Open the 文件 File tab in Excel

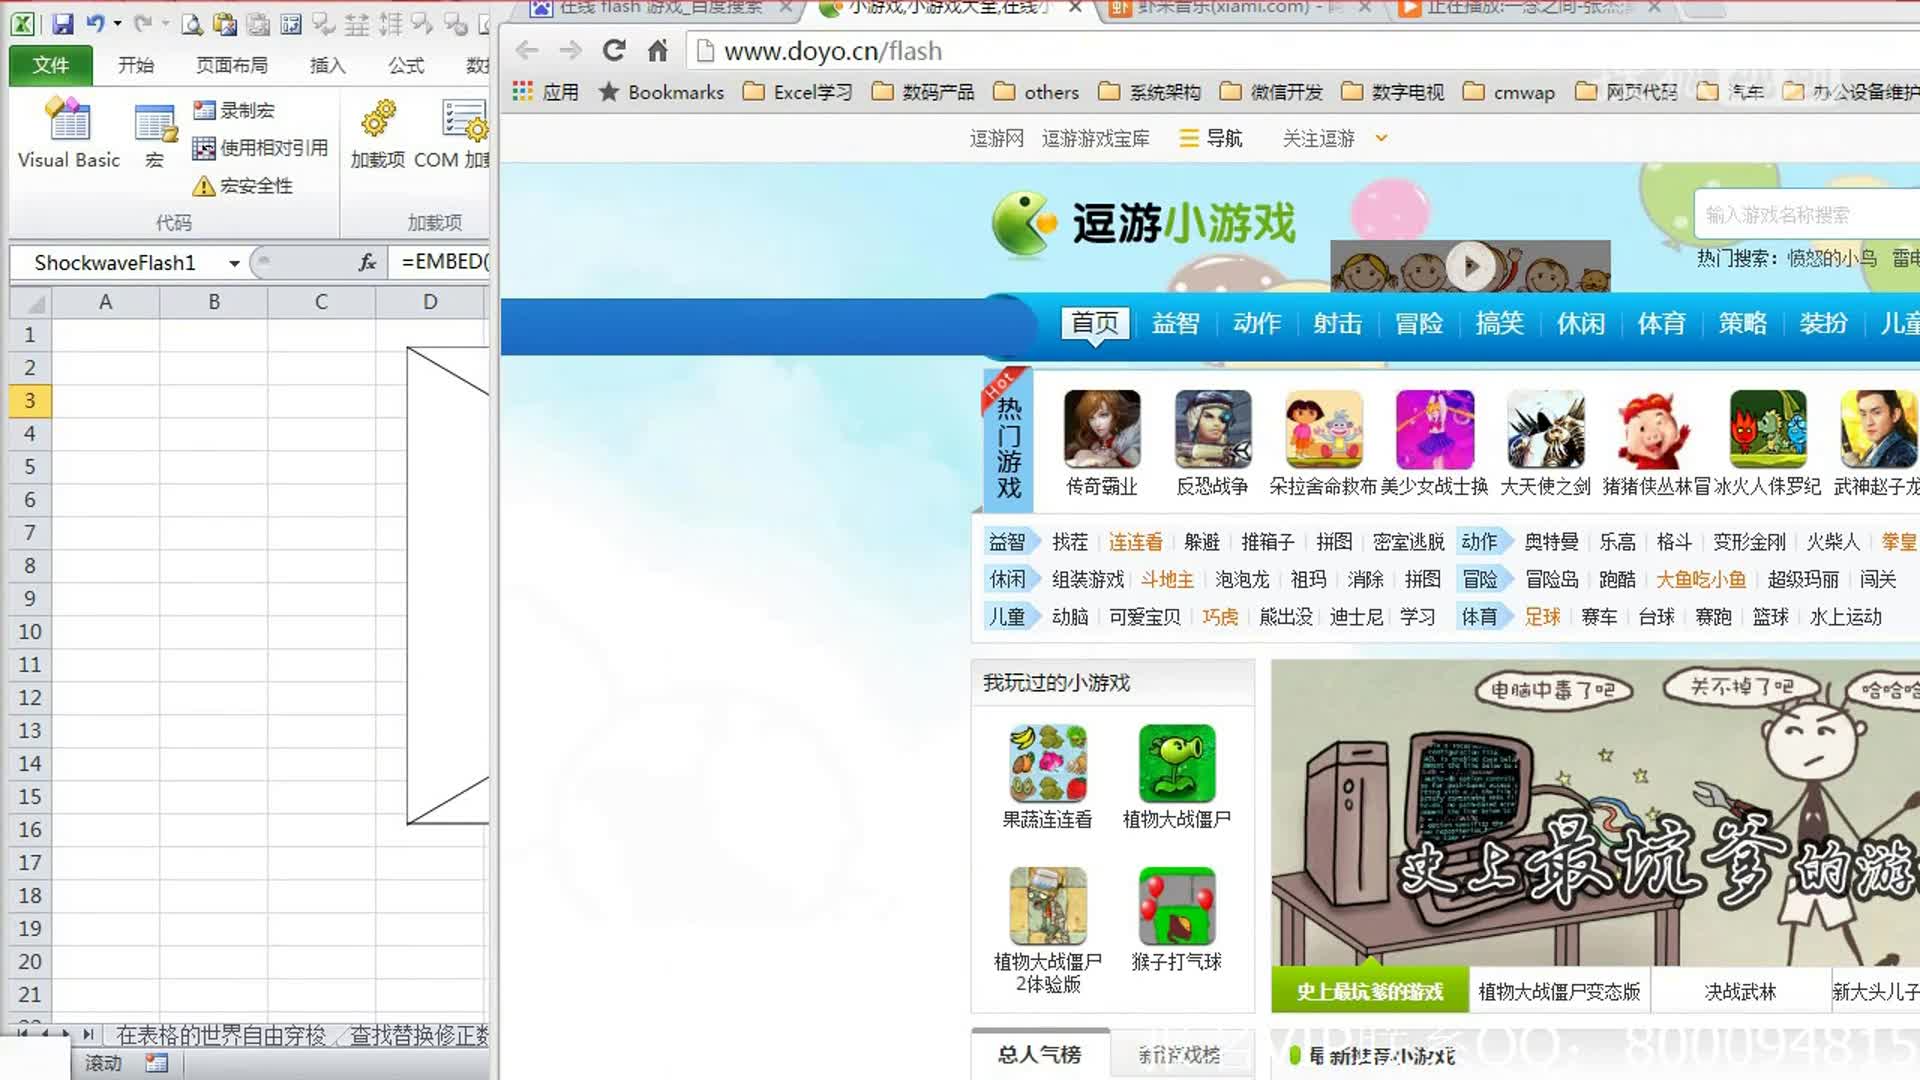(x=51, y=65)
